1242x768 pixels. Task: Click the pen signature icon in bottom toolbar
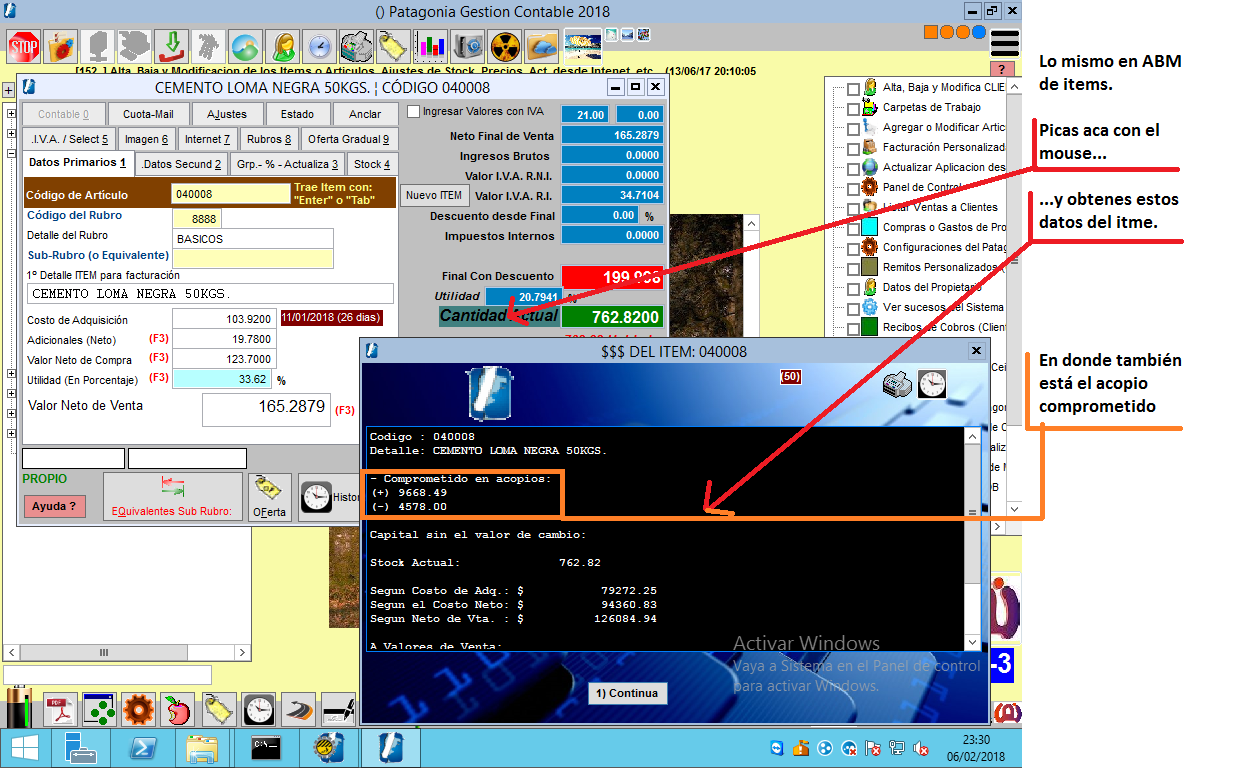pos(338,709)
